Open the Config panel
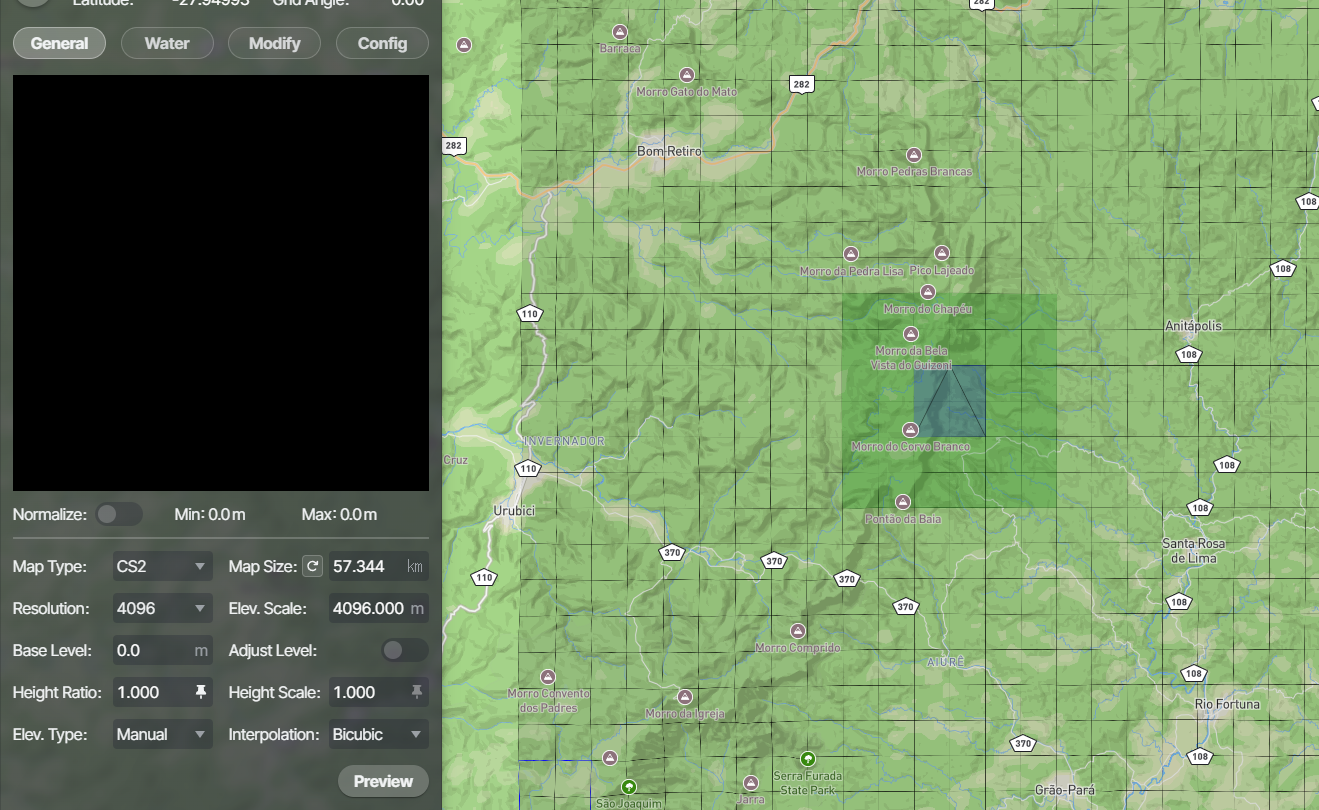Image resolution: width=1319 pixels, height=810 pixels. tap(382, 43)
